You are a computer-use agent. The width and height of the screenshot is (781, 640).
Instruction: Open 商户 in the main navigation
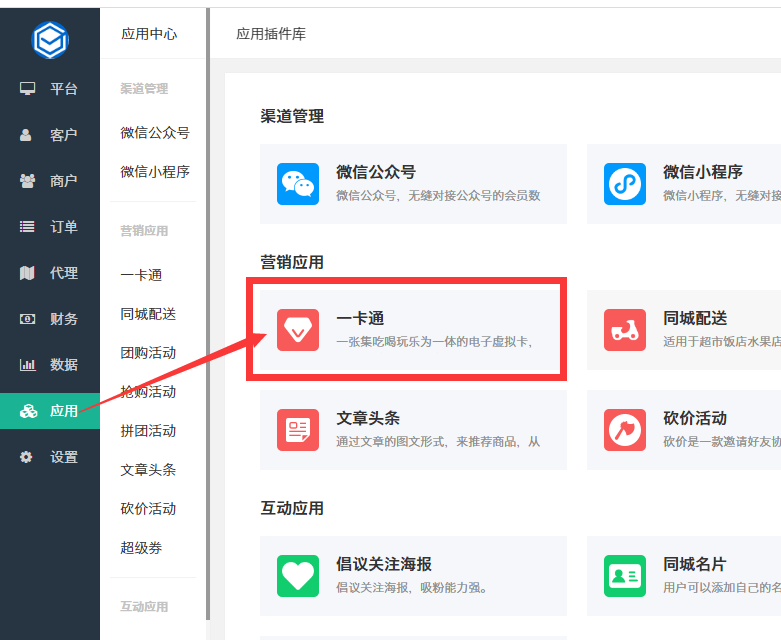50,181
